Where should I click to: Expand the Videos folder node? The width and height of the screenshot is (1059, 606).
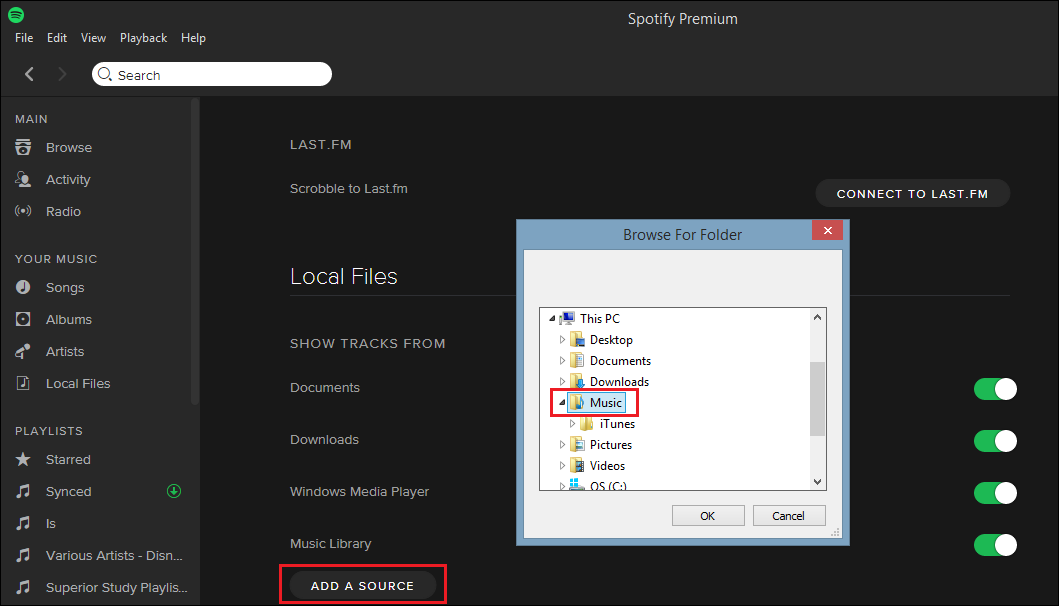[x=562, y=465]
